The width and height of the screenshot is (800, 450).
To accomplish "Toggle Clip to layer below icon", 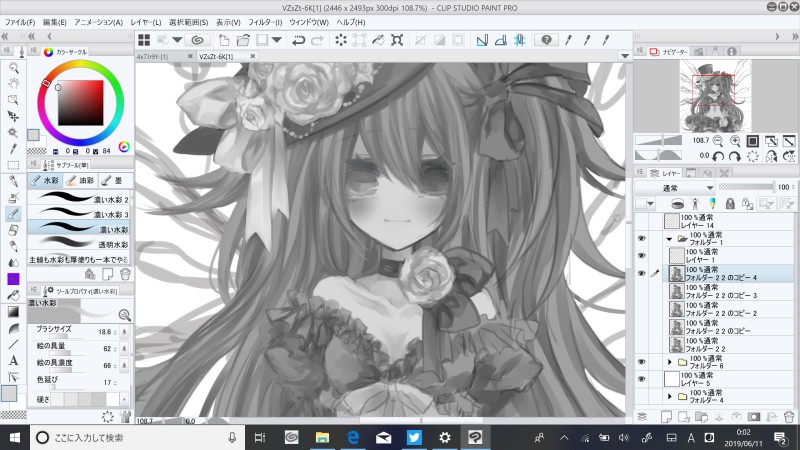I will (x=677, y=204).
